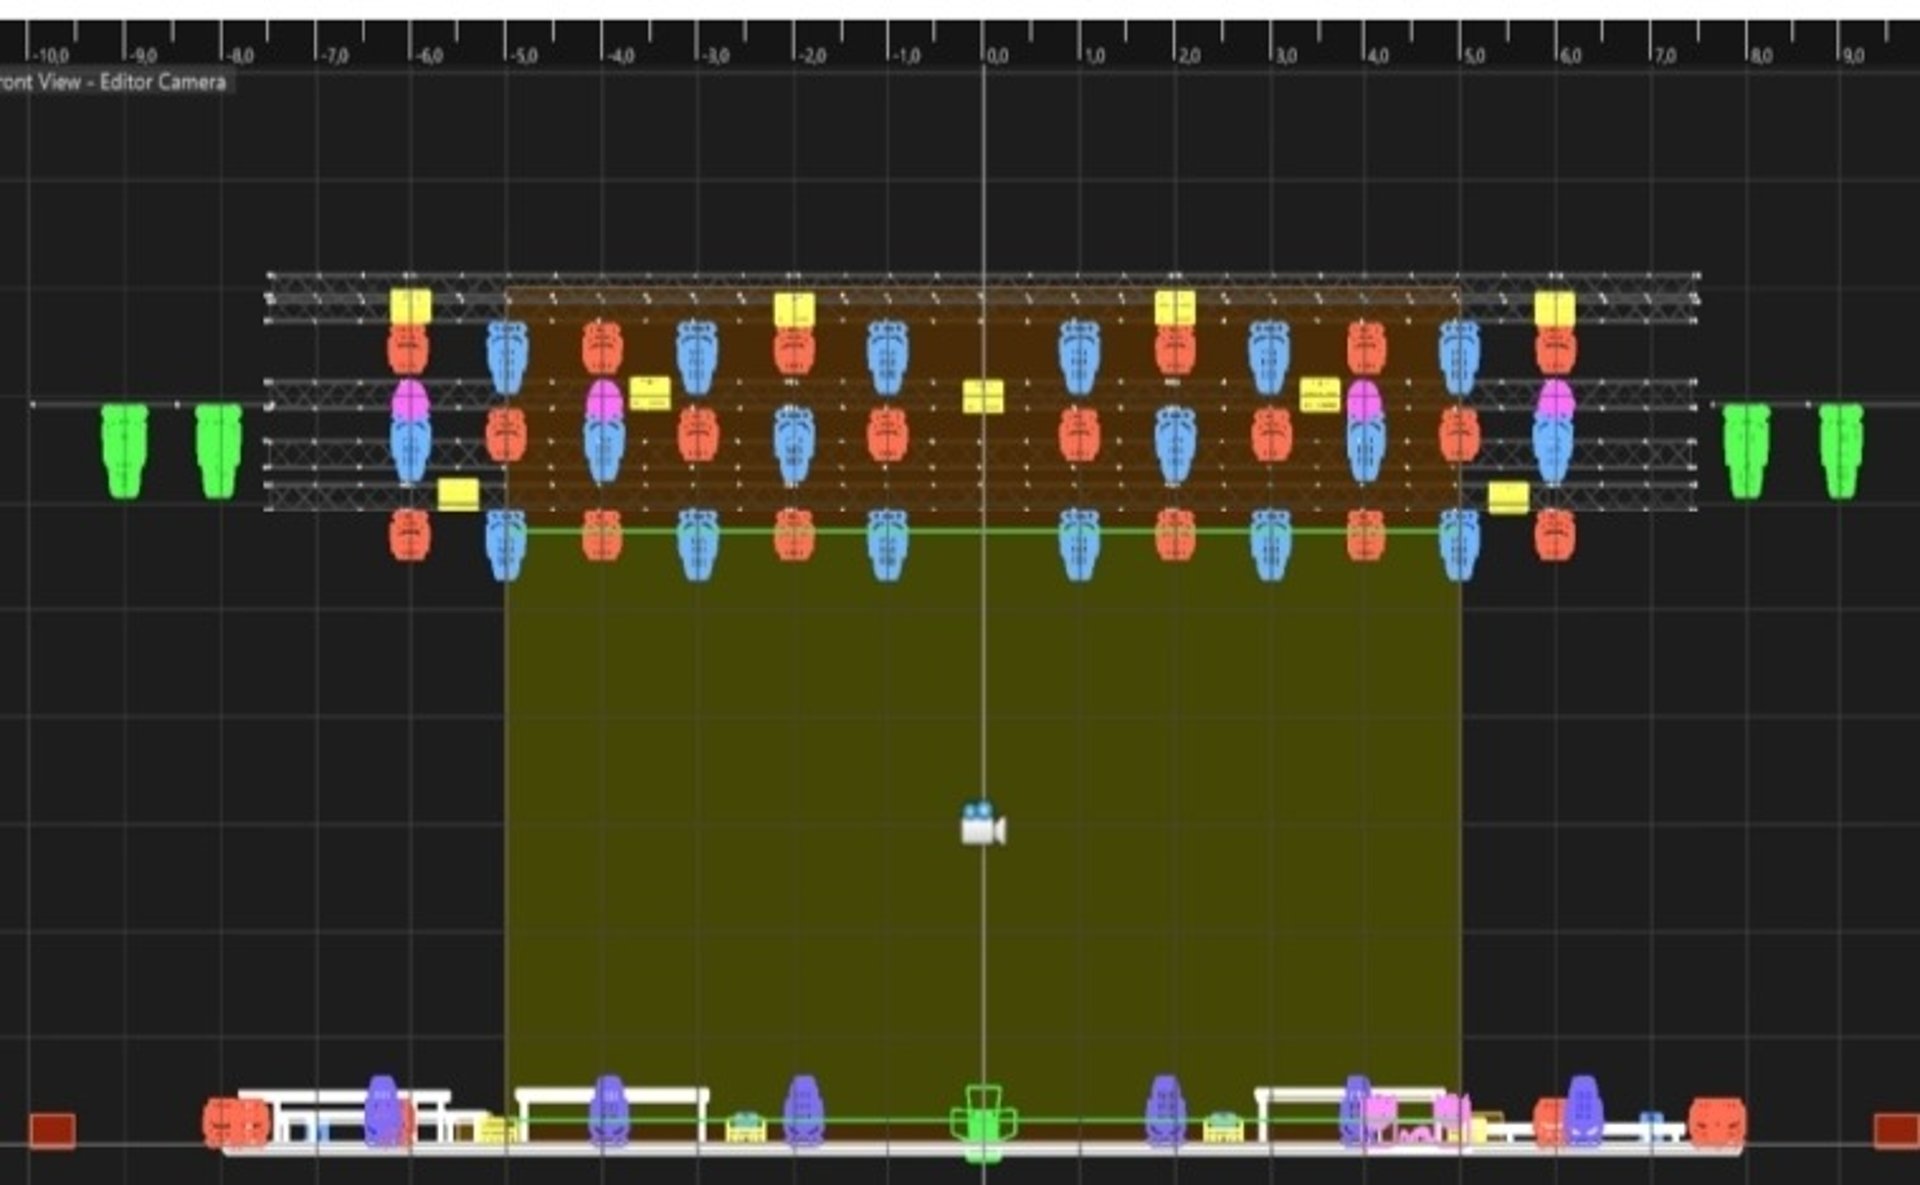Select the top-right yellow fixture on truss
The height and width of the screenshot is (1185, 1920).
(1554, 308)
